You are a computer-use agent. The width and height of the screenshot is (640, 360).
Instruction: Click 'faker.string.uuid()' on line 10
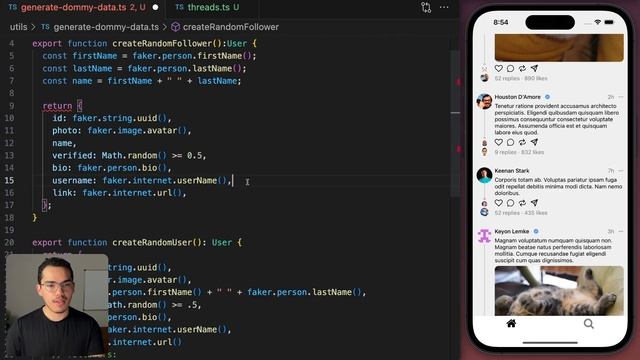(120, 118)
